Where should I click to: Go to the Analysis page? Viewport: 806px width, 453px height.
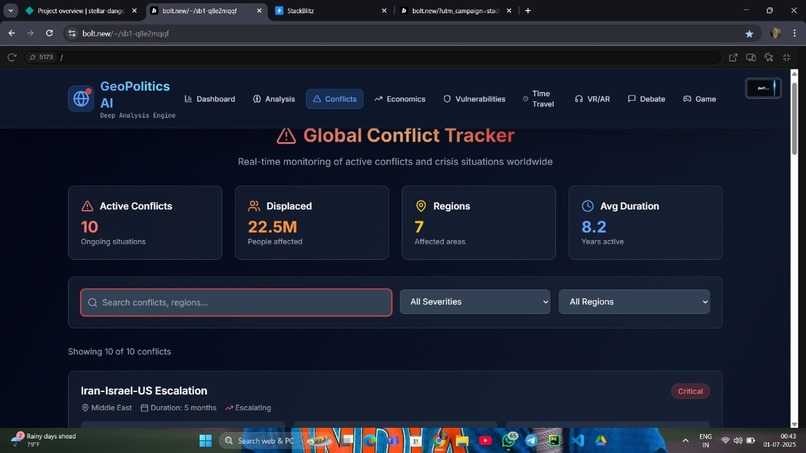[274, 99]
